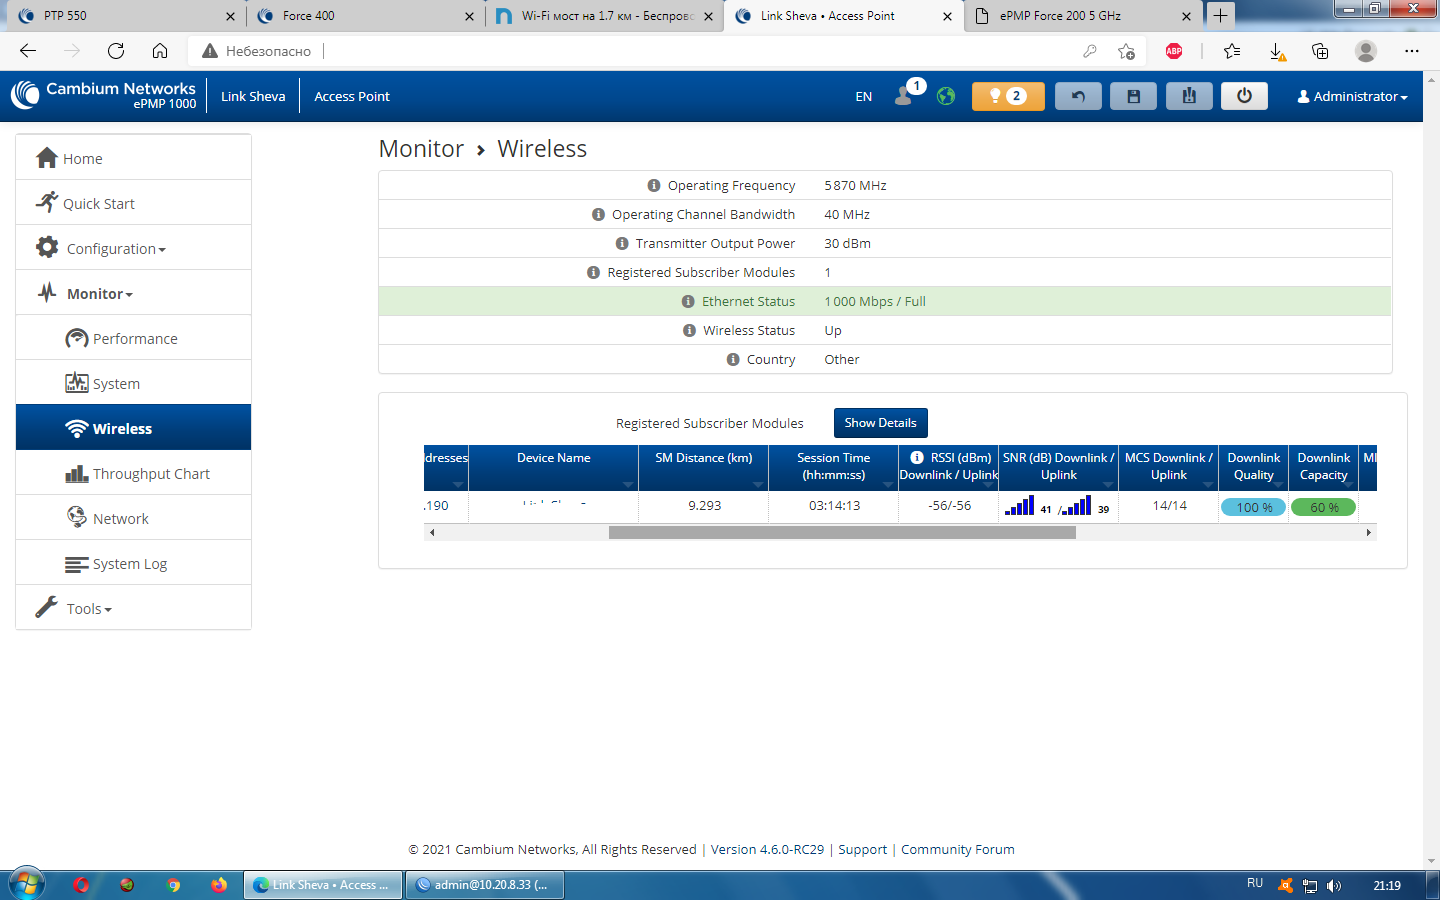Open the Session Time column filter arrow
1440x900 pixels.
tap(888, 484)
